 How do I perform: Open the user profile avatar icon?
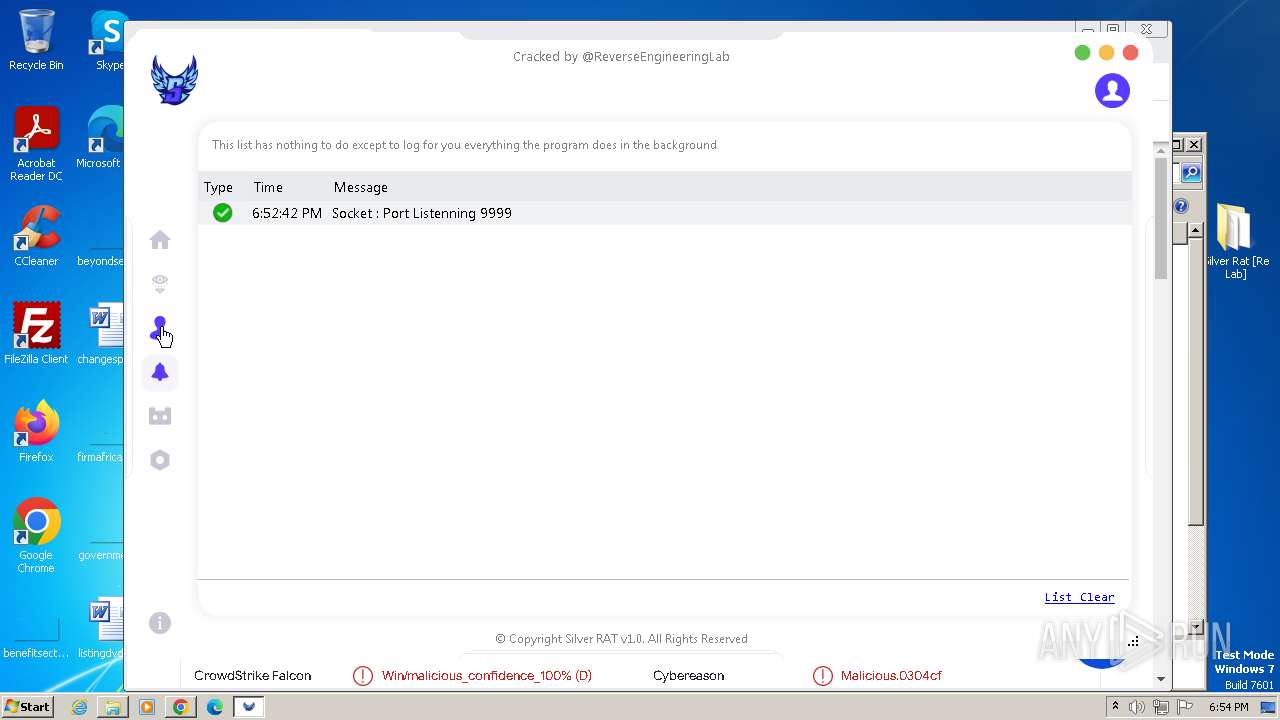coord(1112,90)
